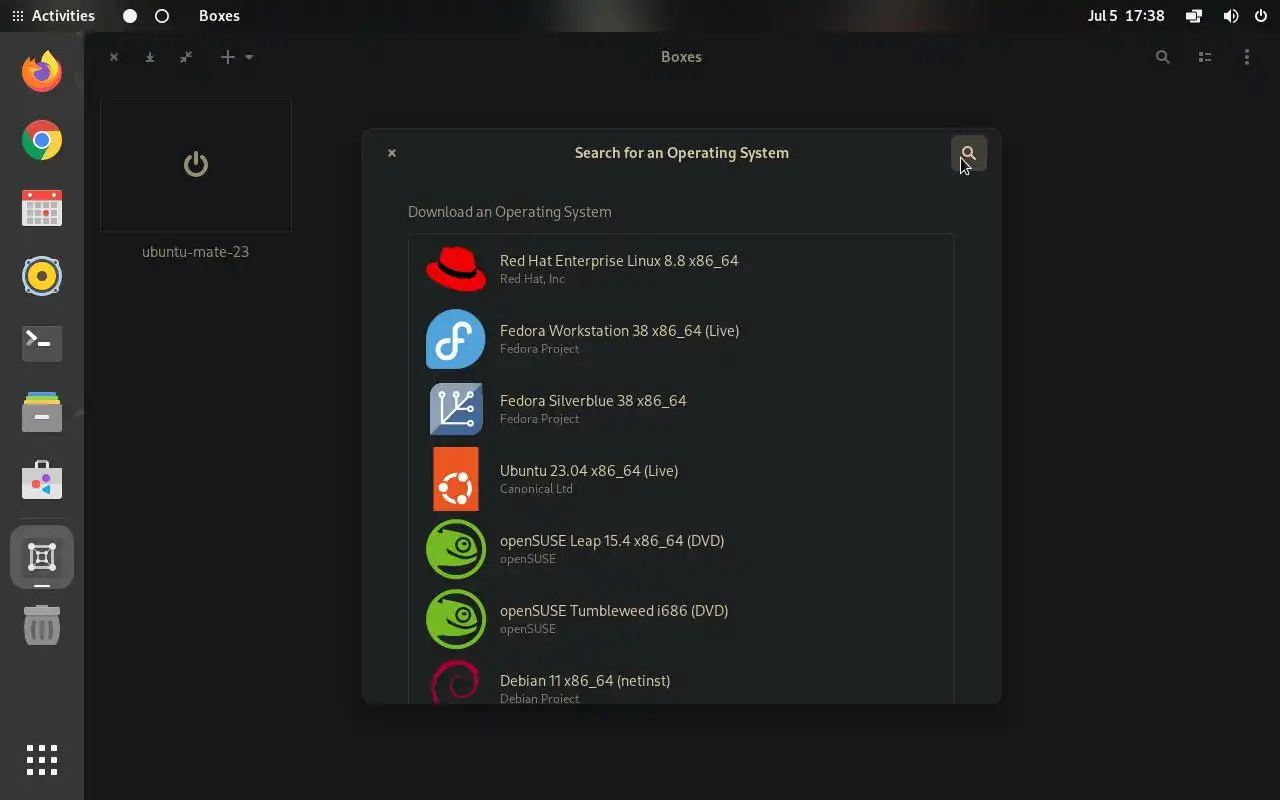
Task: Expand the dropdown arrow next to plus
Action: pos(249,57)
